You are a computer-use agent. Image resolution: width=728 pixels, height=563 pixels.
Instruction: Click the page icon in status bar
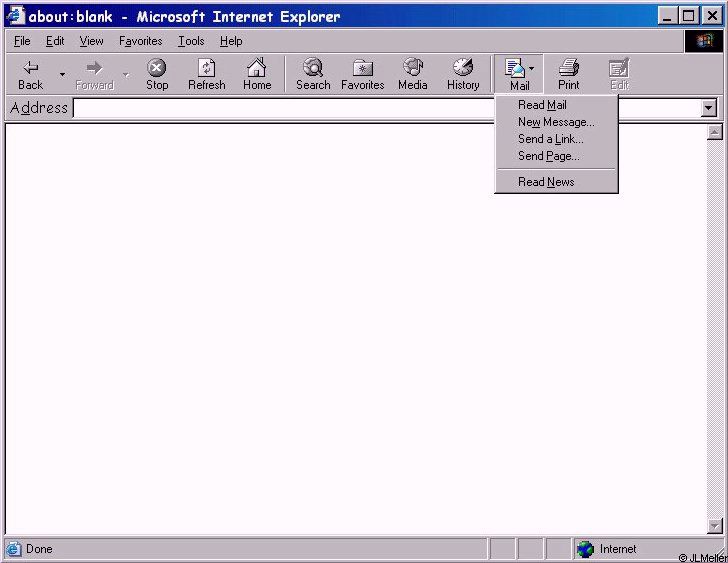coord(13,549)
